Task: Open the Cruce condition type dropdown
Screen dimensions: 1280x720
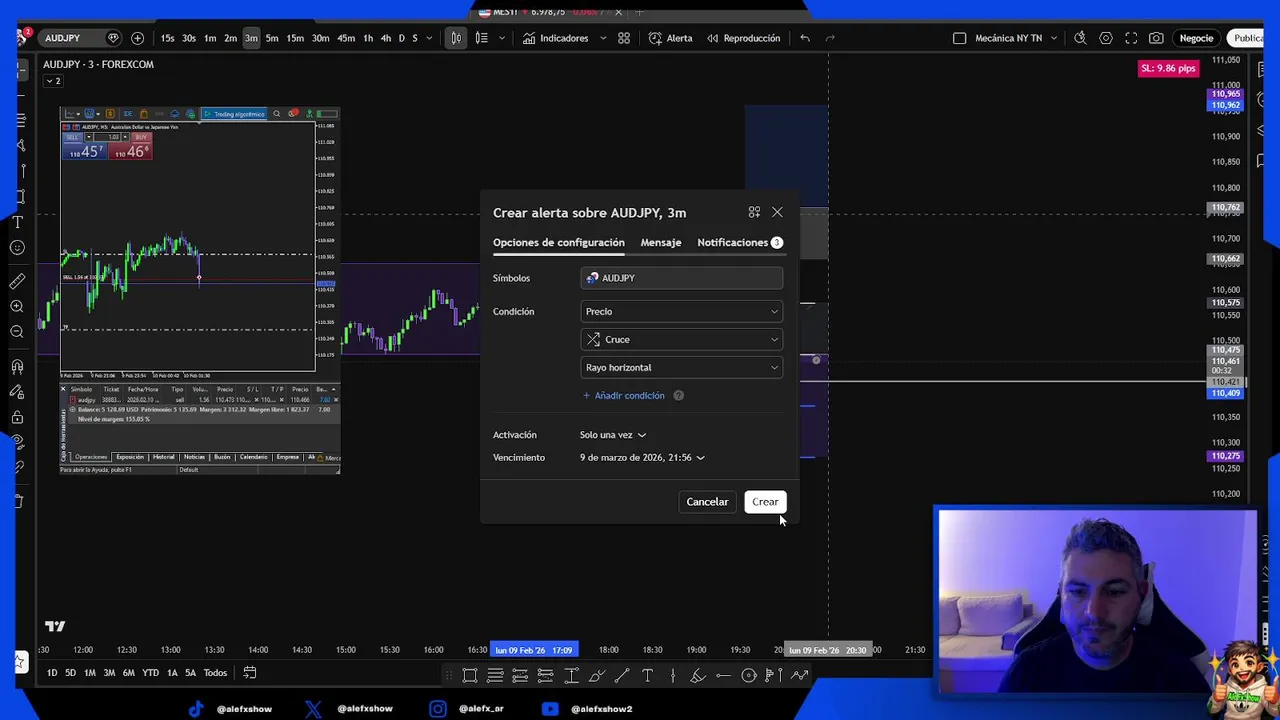Action: pyautogui.click(x=682, y=339)
